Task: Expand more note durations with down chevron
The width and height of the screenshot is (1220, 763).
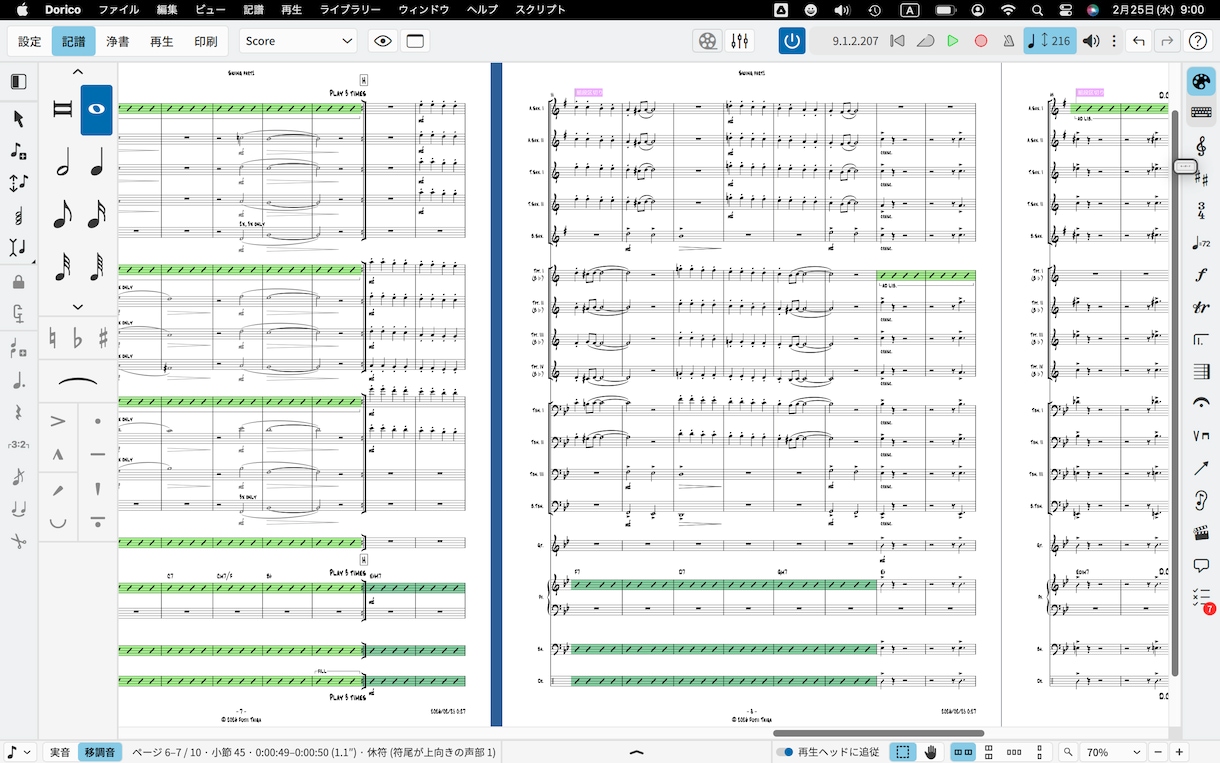Action: coord(78,307)
